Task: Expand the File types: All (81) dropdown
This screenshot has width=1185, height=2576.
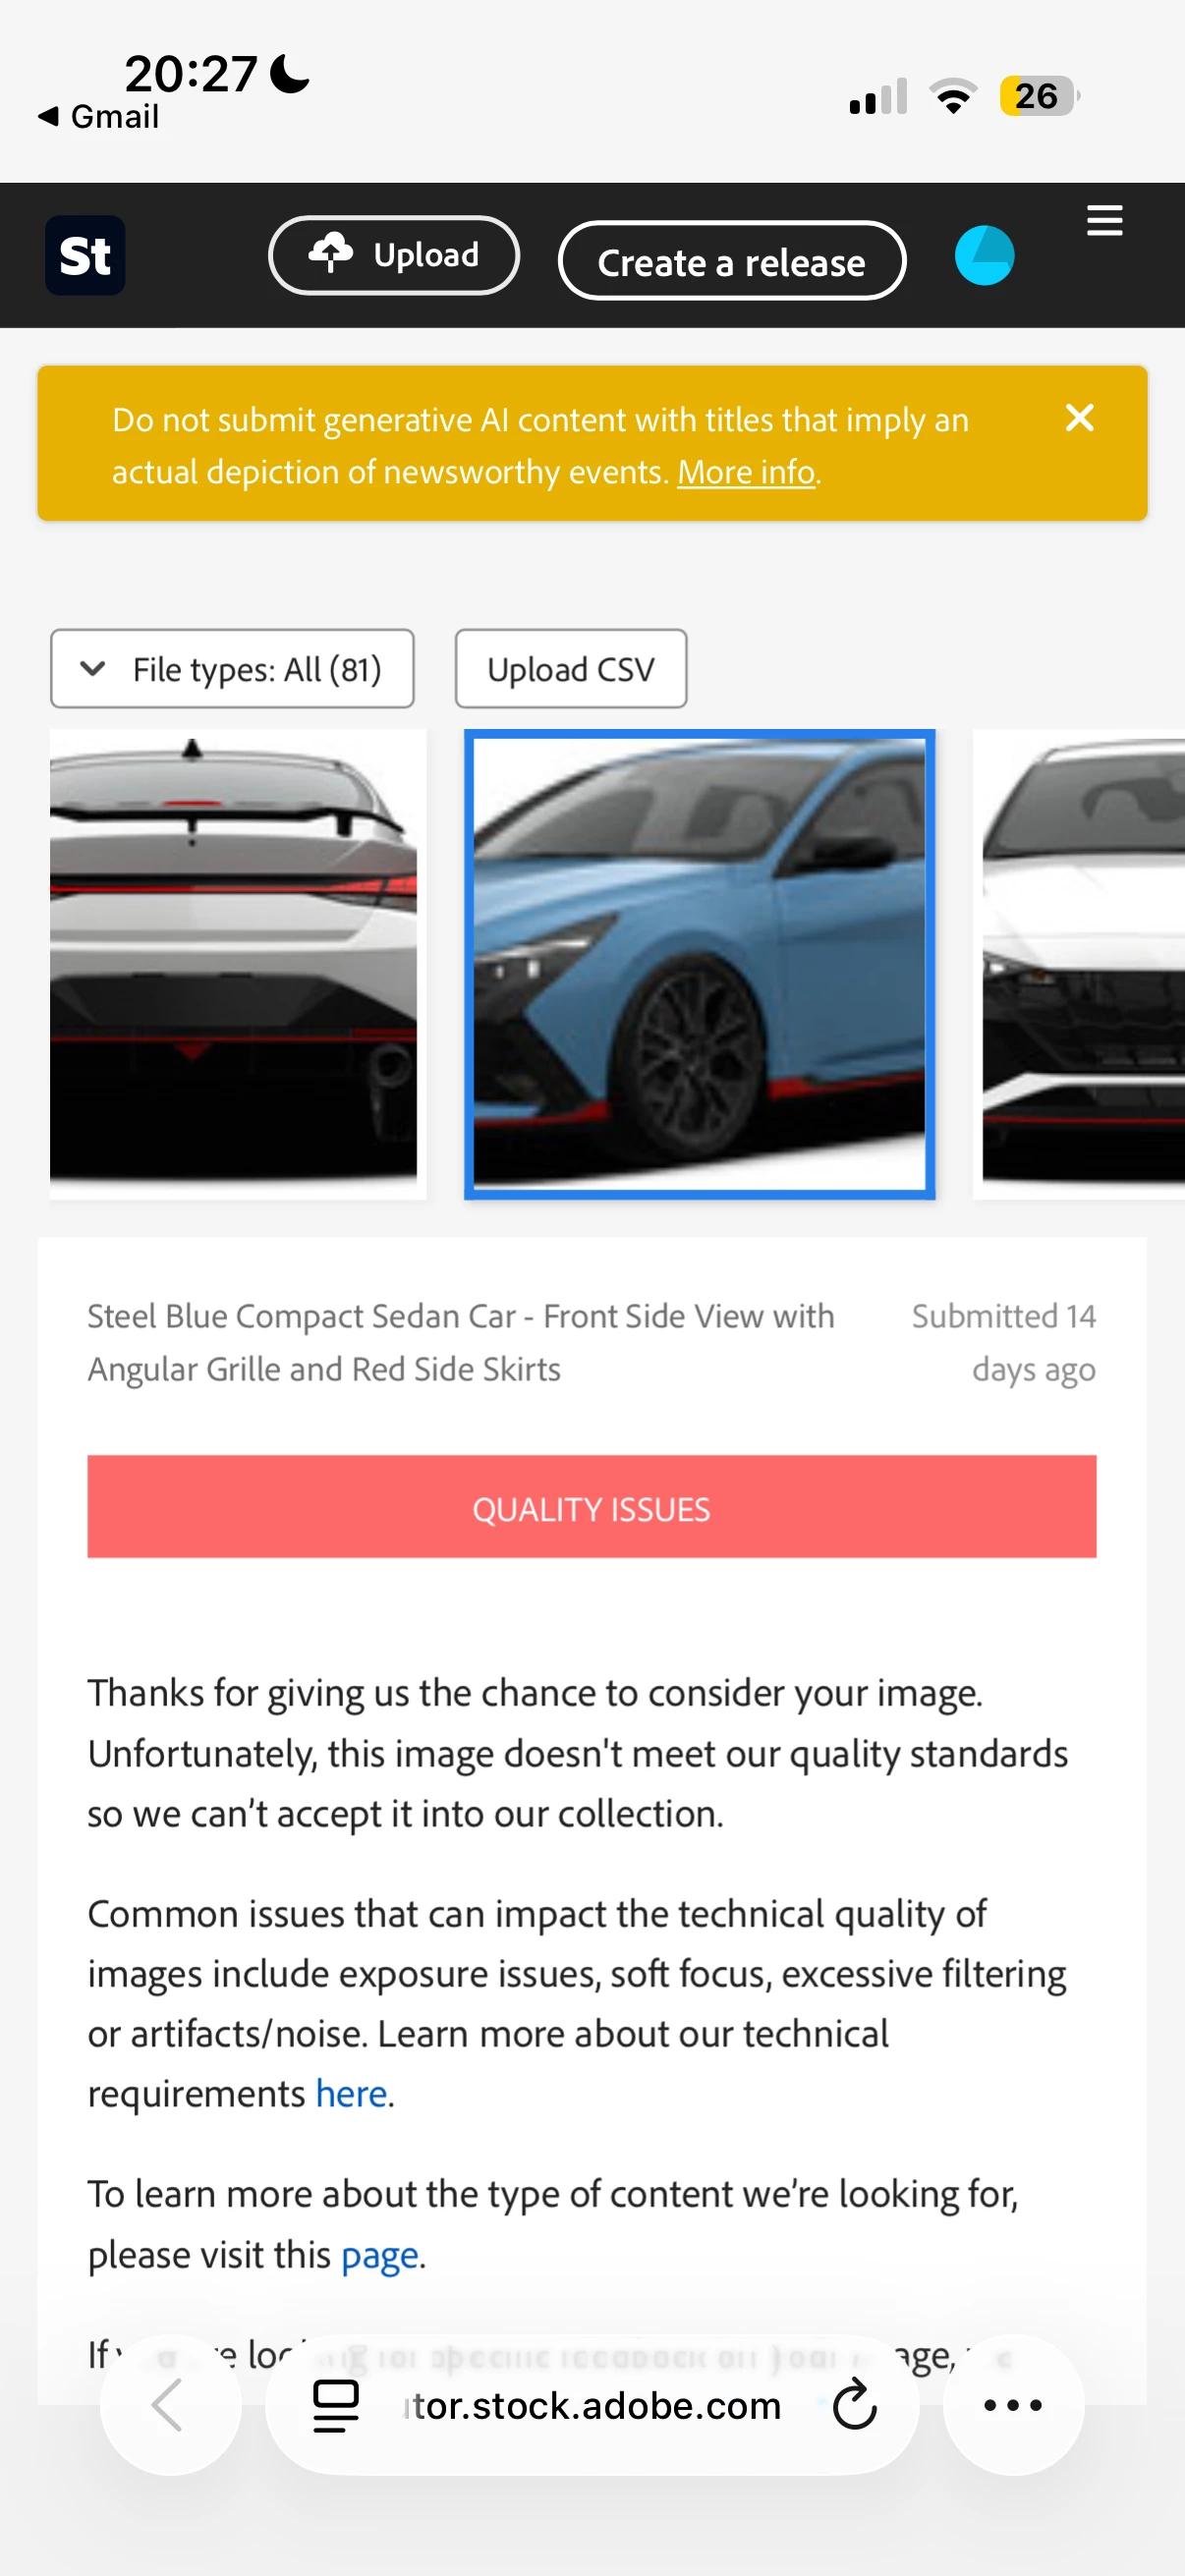Action: tap(232, 669)
